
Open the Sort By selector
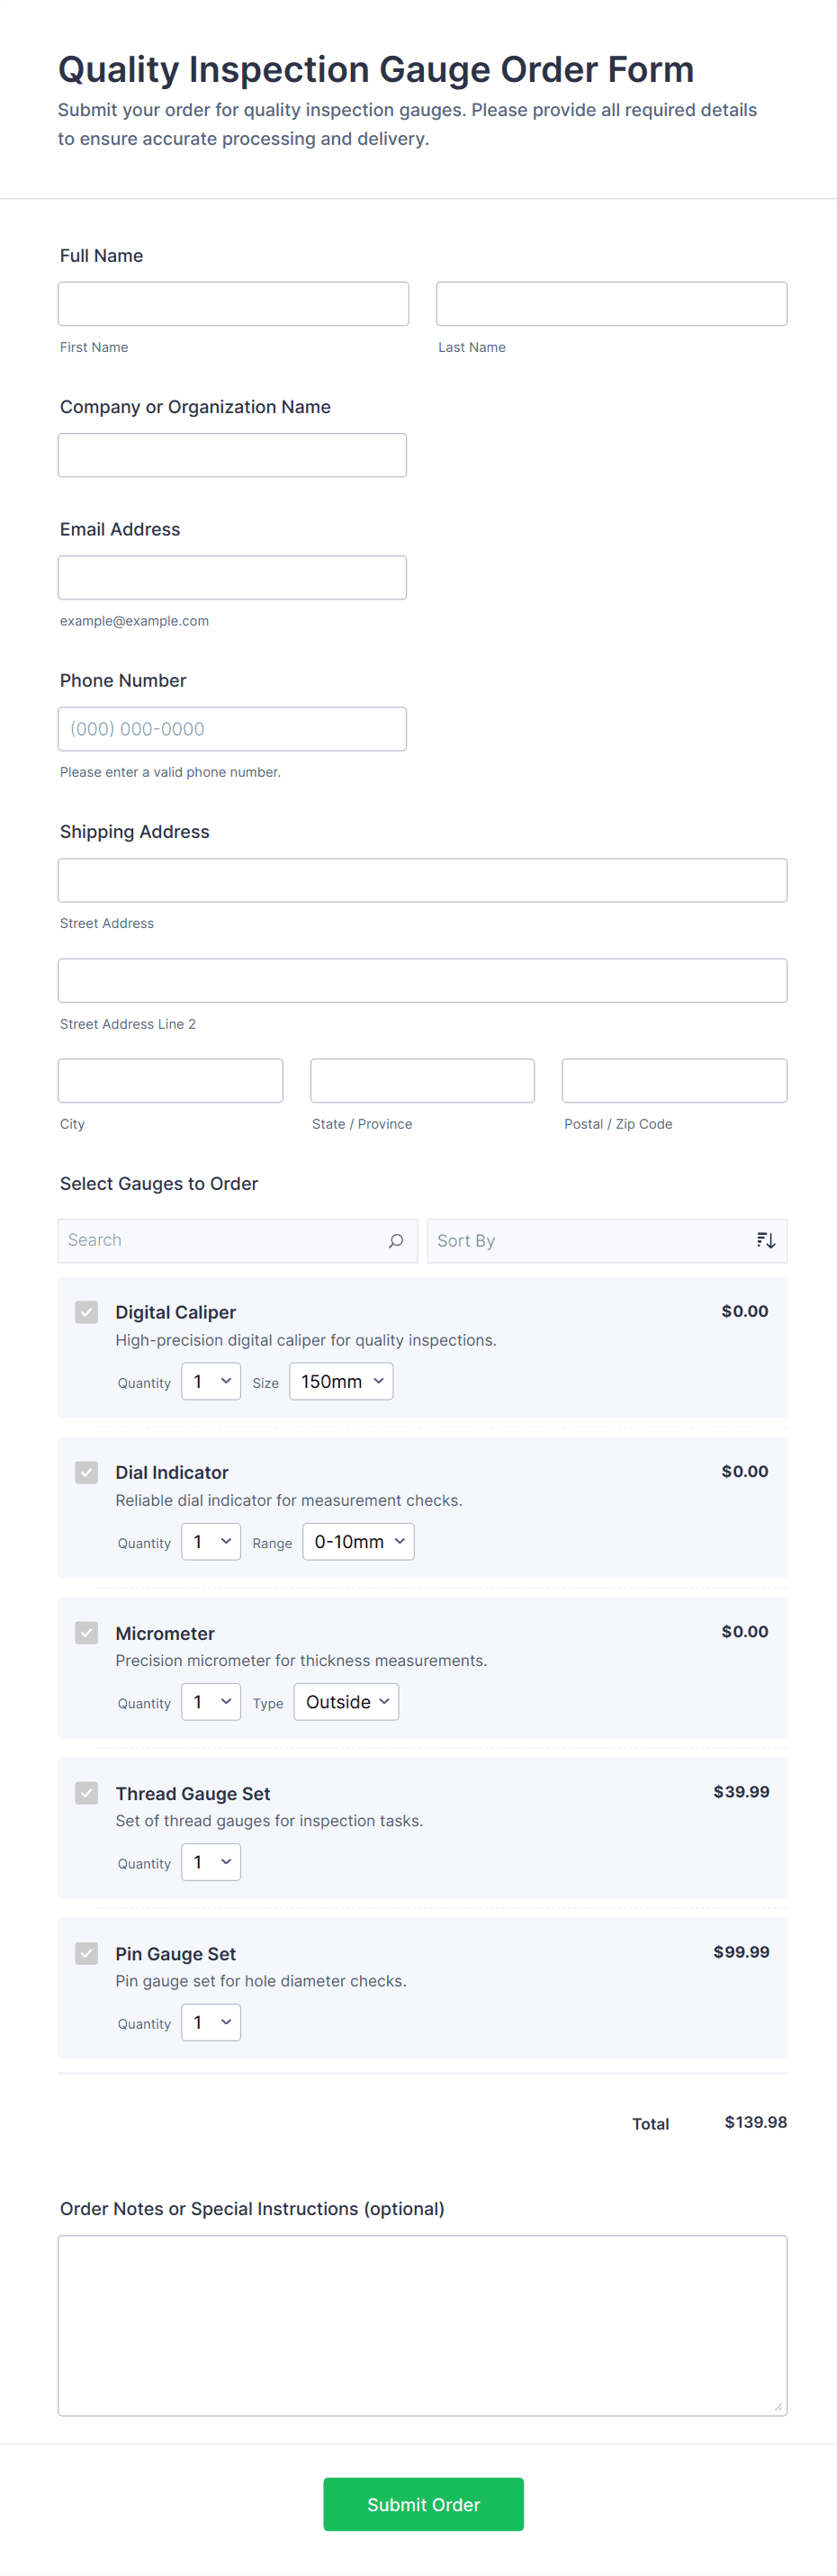600,1240
